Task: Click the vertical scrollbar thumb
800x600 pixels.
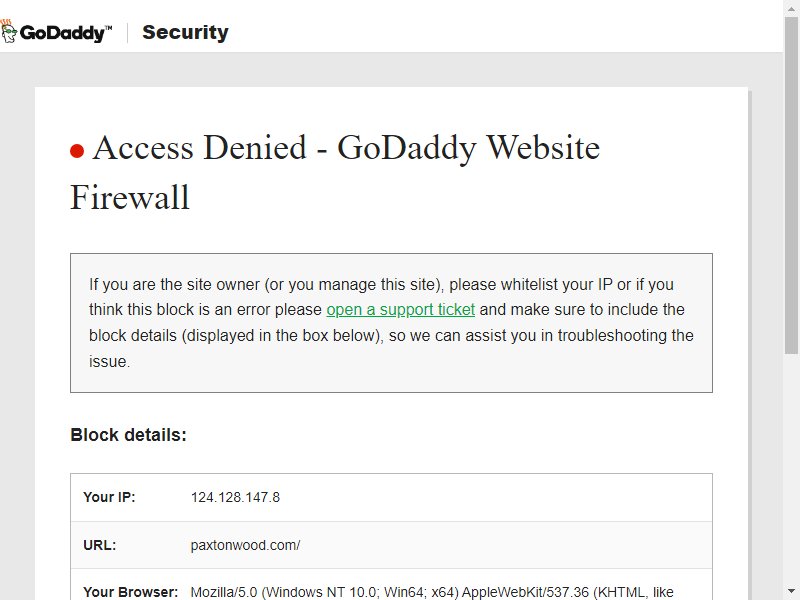Action: coord(791,185)
